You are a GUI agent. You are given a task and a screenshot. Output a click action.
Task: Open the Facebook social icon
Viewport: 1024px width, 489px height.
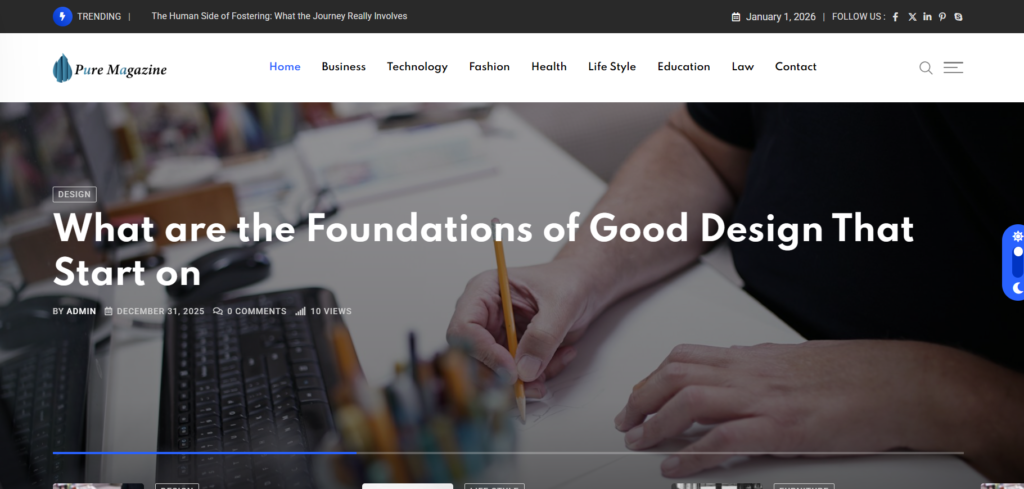click(895, 17)
